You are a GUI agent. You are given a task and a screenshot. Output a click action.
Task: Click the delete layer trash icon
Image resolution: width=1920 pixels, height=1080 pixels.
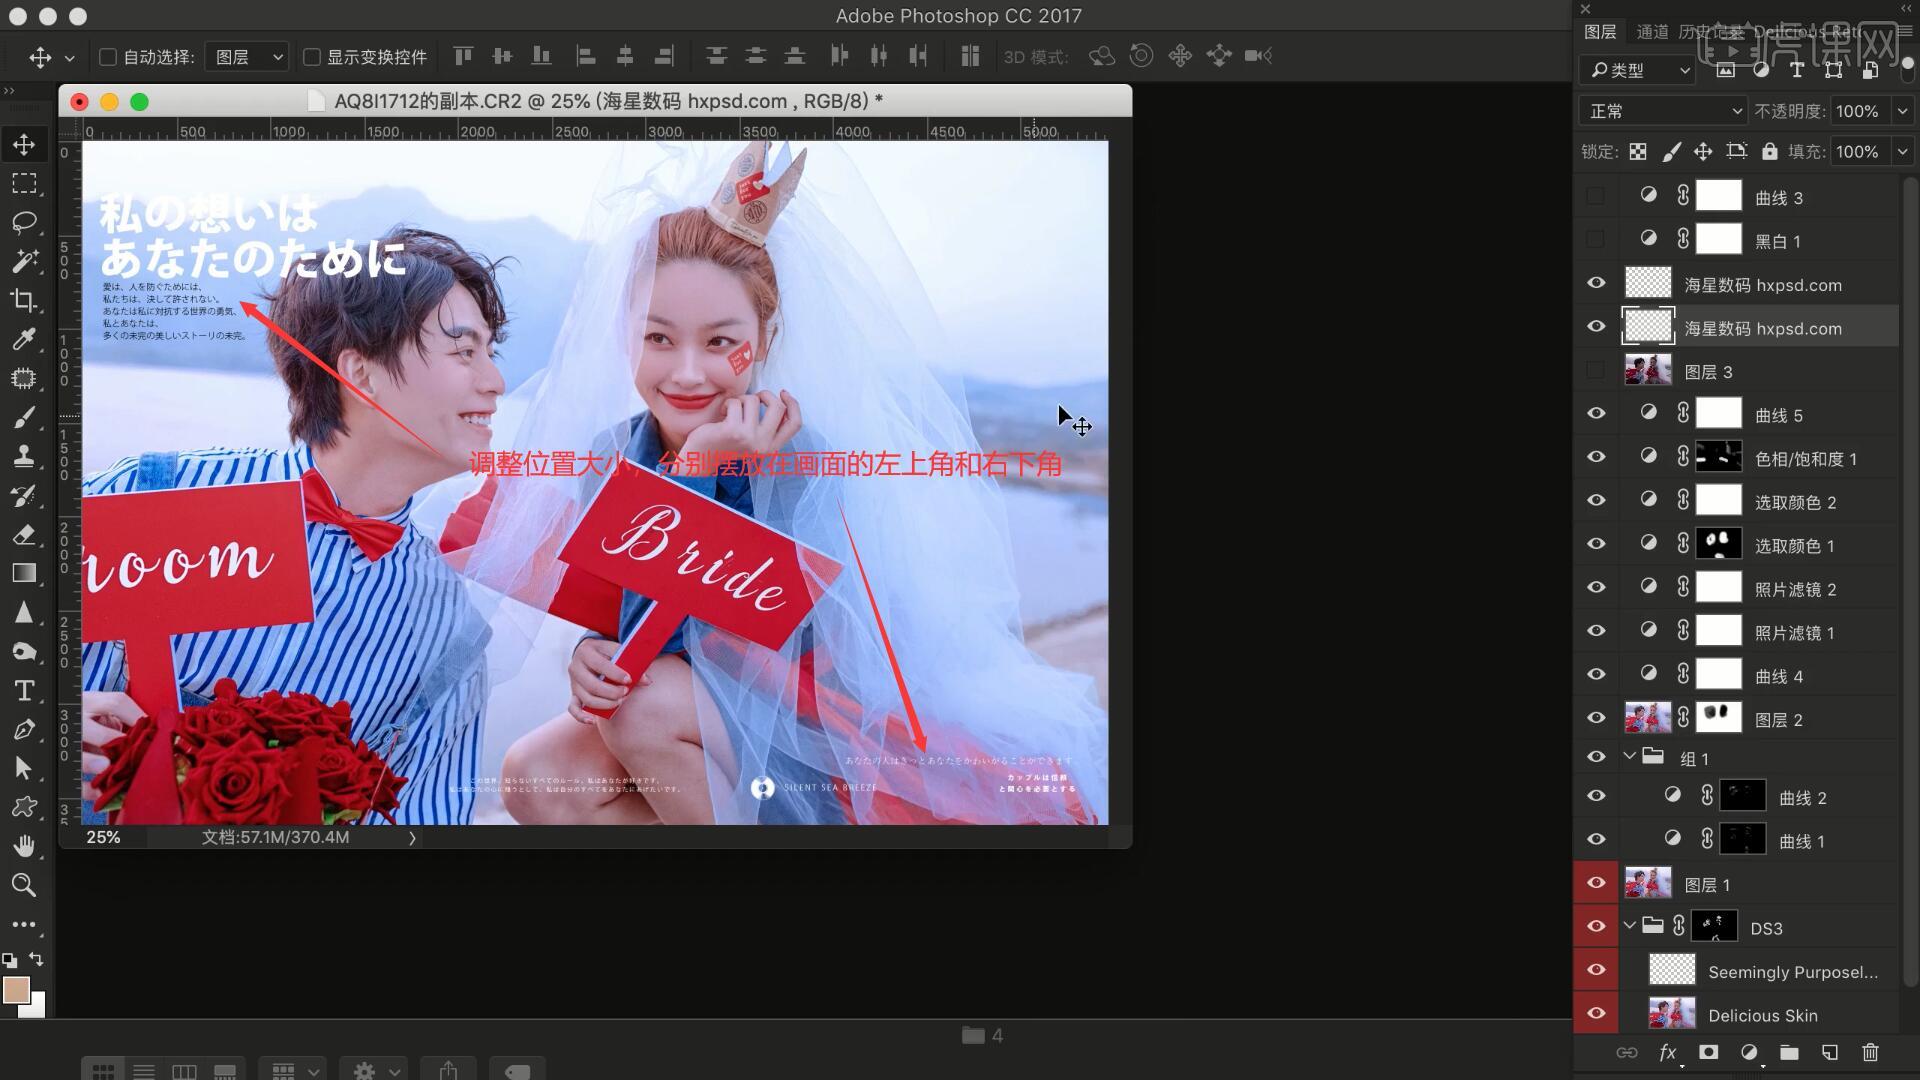(1870, 1052)
